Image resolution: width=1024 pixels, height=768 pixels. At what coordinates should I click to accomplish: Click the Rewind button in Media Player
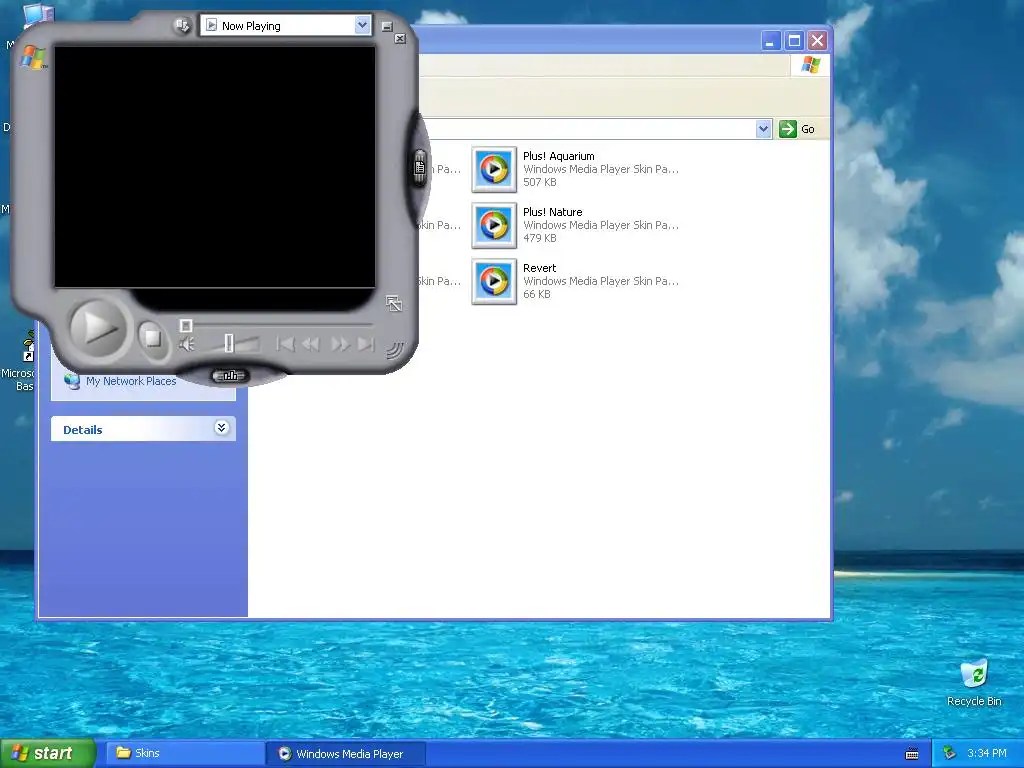pyautogui.click(x=311, y=344)
